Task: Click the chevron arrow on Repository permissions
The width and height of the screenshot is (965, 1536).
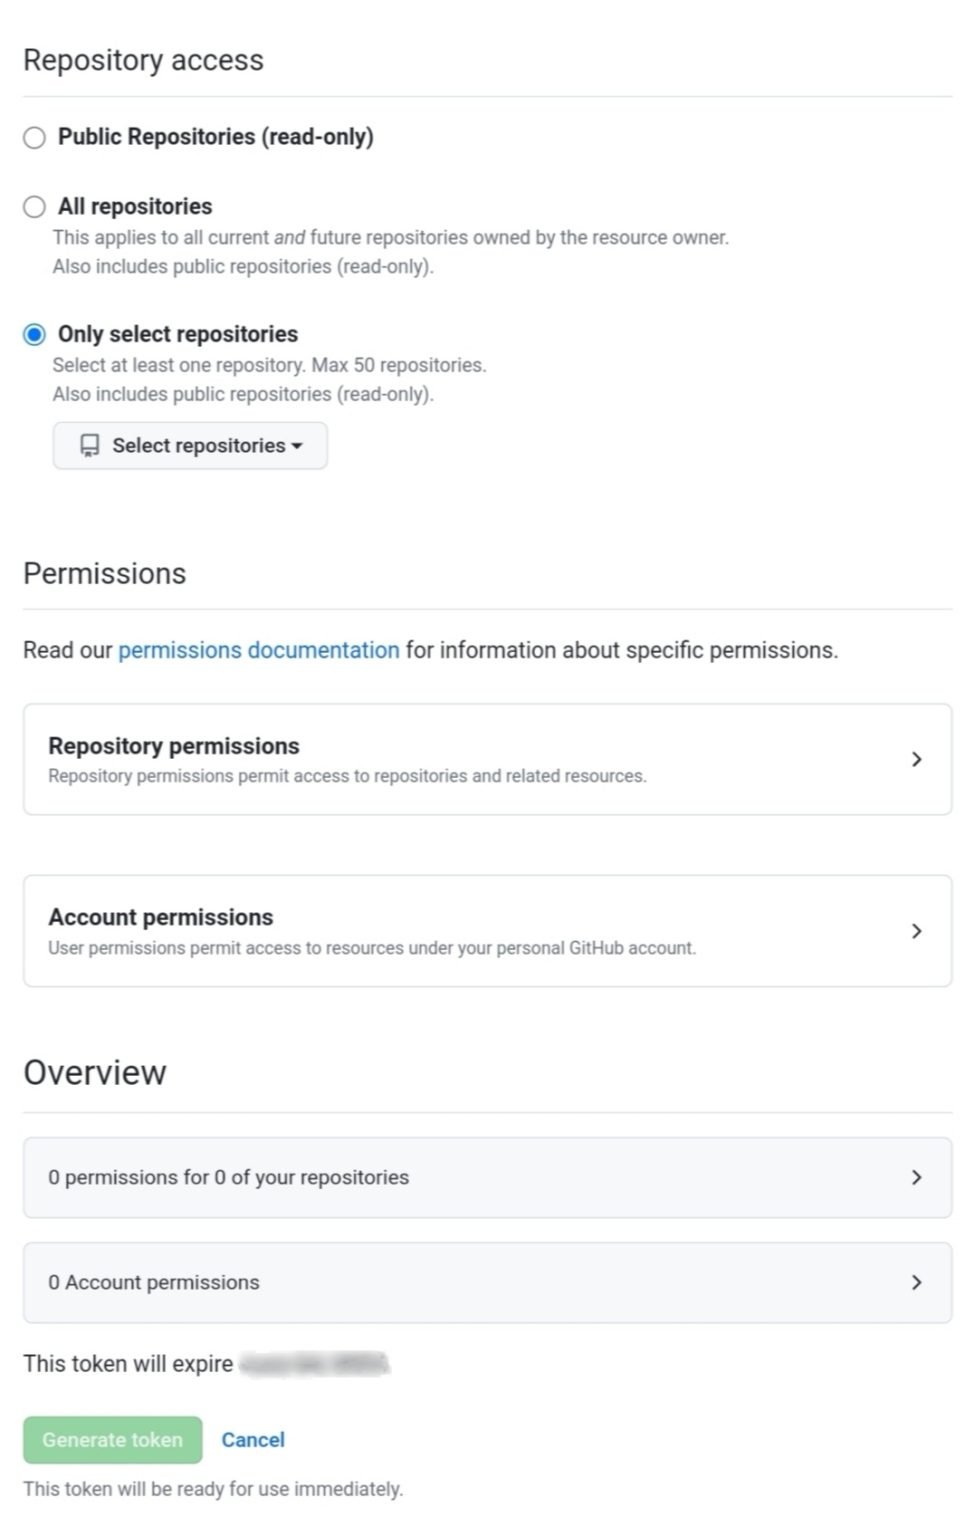Action: click(916, 759)
